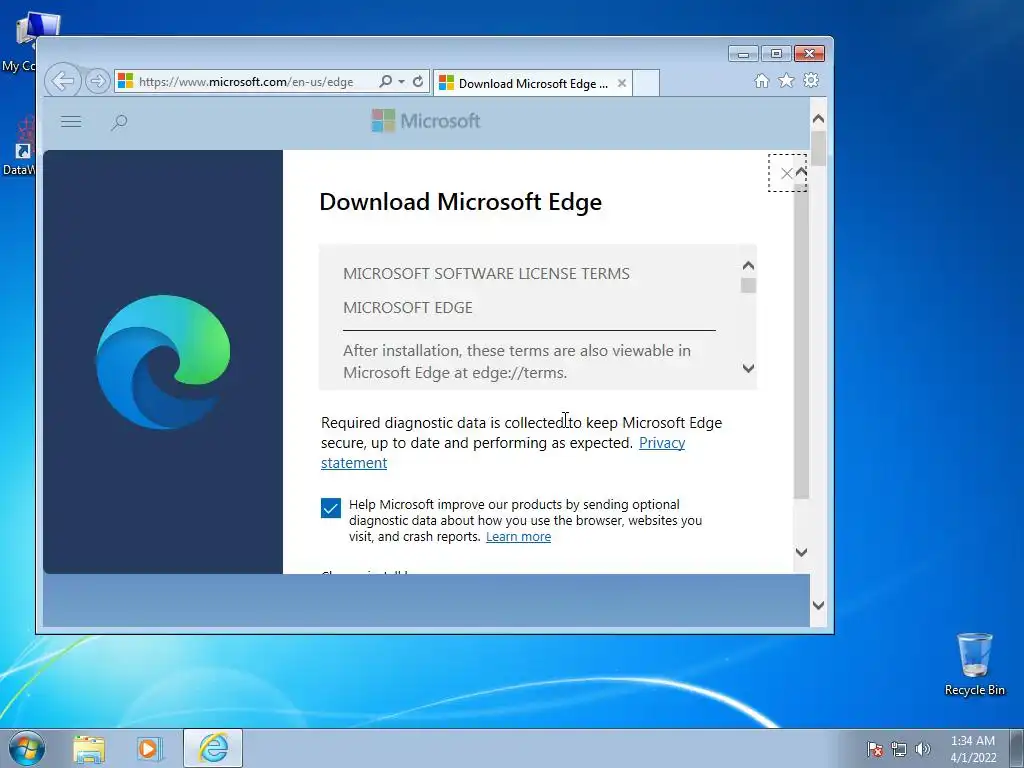Click the license terms scrollbar thumb
Image resolution: width=1024 pixels, height=768 pixels.
(748, 285)
